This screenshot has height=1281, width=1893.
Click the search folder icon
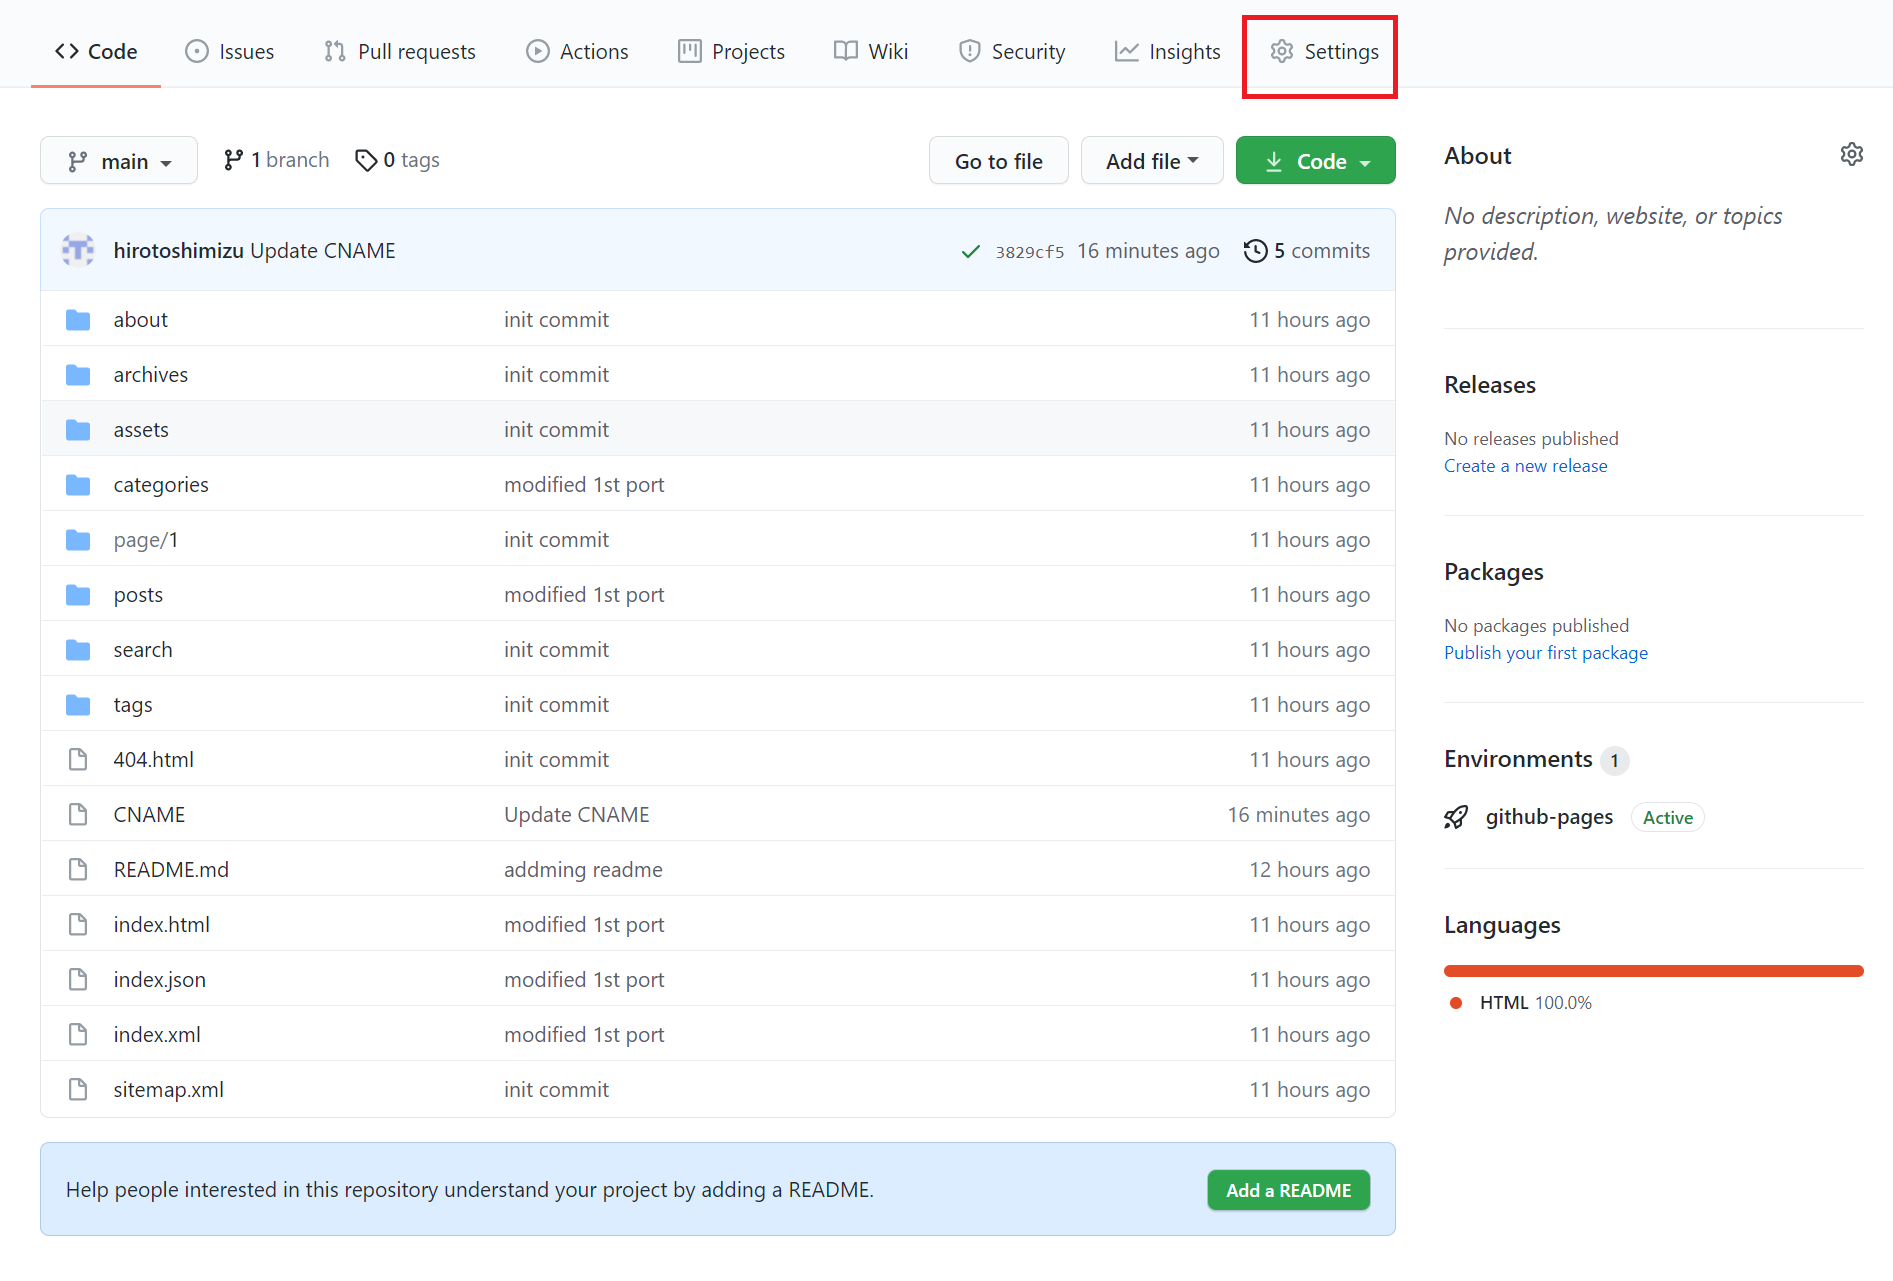(x=78, y=650)
